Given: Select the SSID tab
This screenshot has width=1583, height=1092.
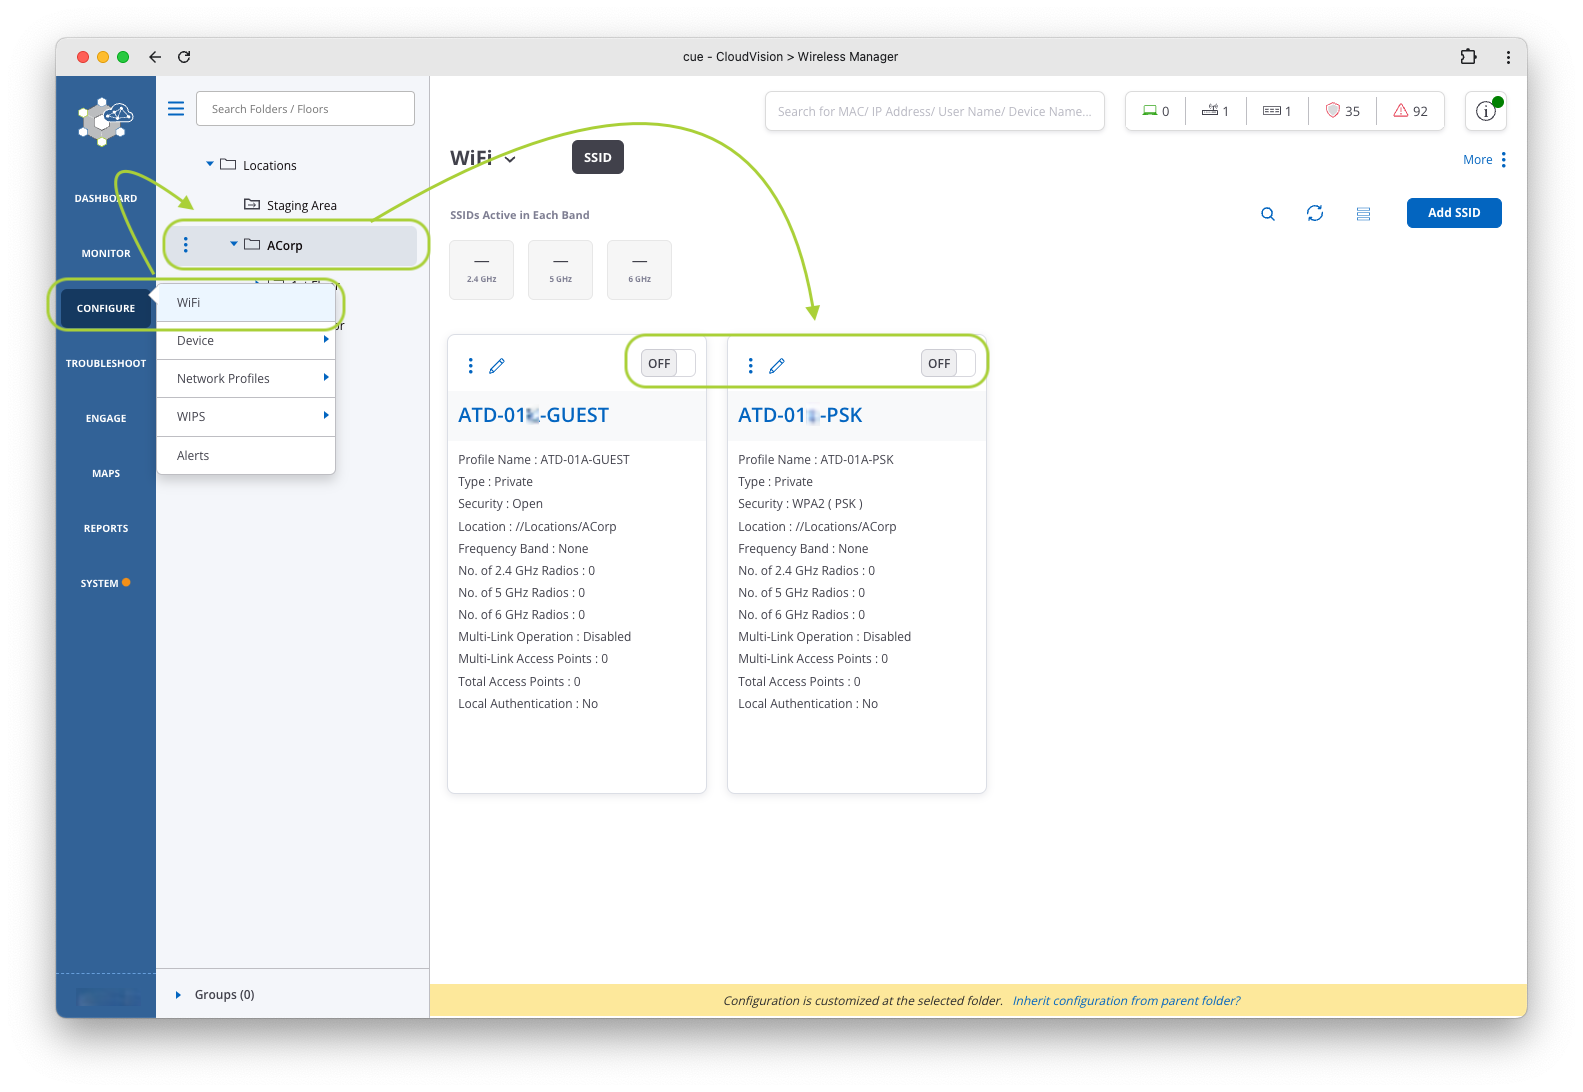Looking at the screenshot, I should click(597, 158).
